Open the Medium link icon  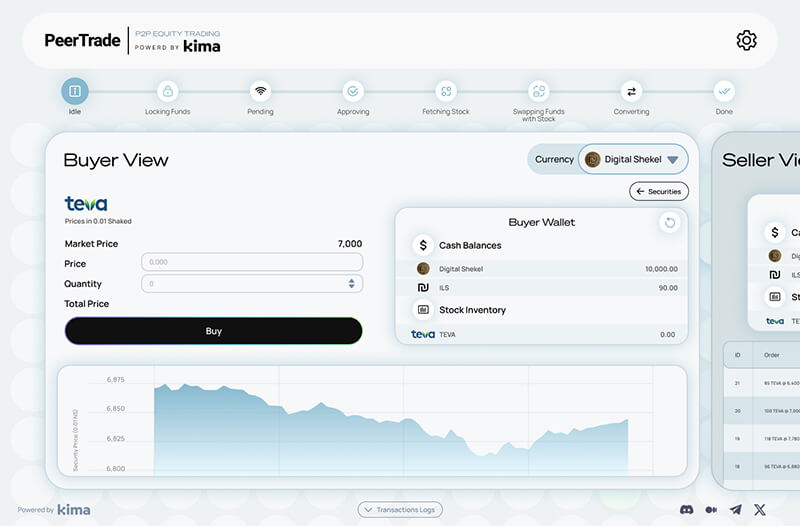click(x=711, y=510)
